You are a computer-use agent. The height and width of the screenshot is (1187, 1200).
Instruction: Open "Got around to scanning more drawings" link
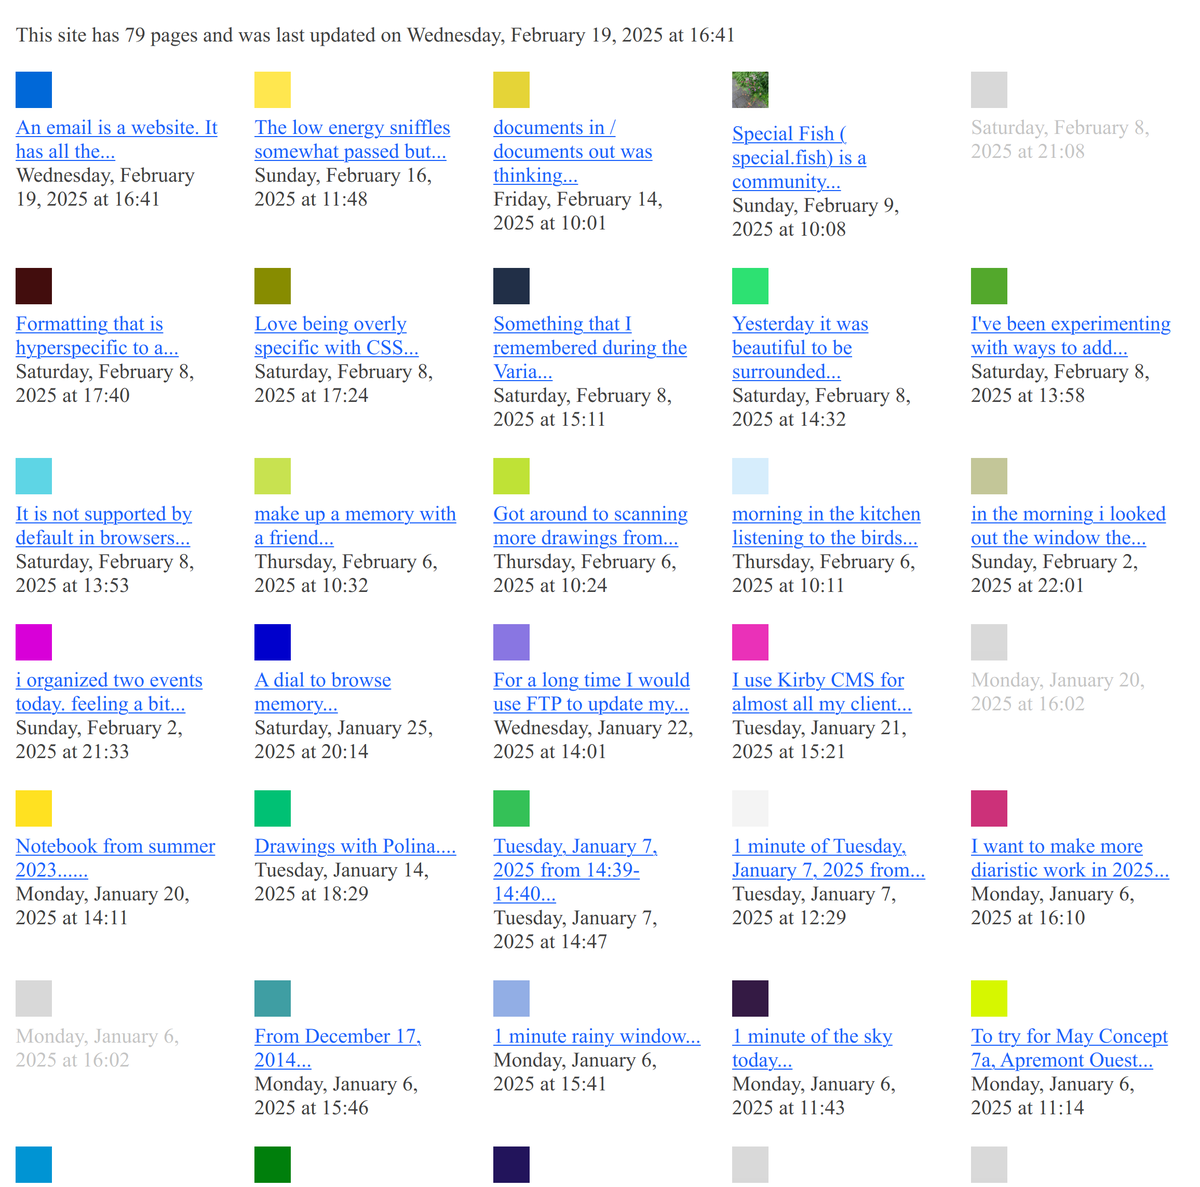click(x=590, y=526)
